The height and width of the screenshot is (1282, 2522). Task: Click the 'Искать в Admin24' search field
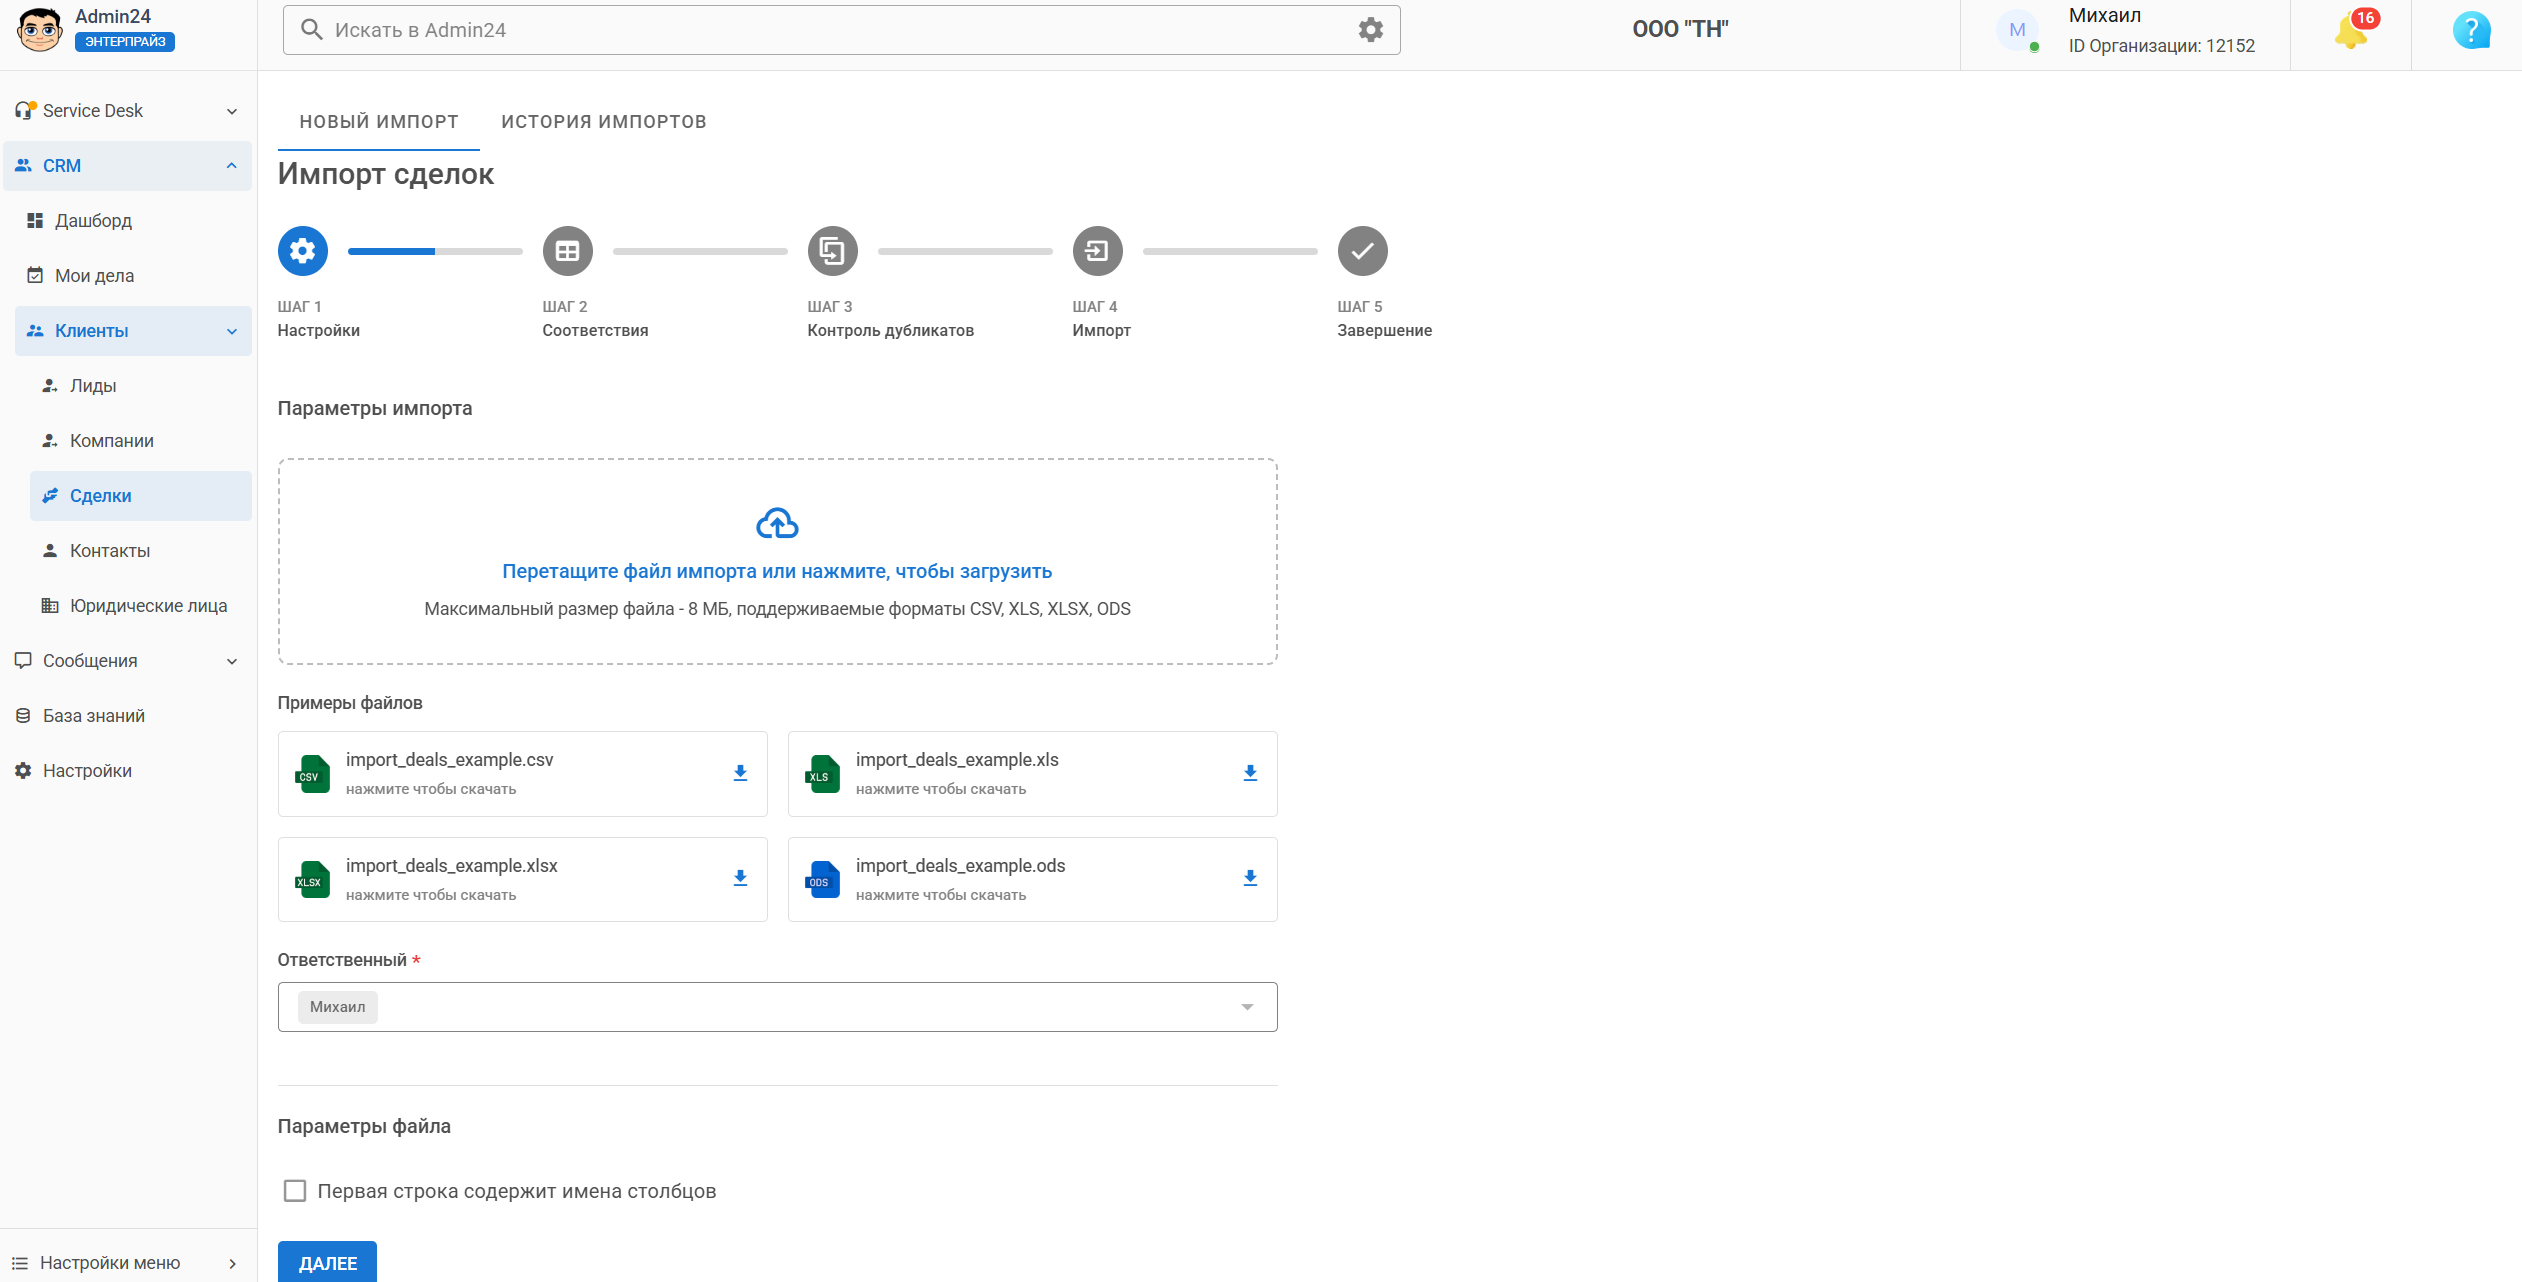click(842, 30)
